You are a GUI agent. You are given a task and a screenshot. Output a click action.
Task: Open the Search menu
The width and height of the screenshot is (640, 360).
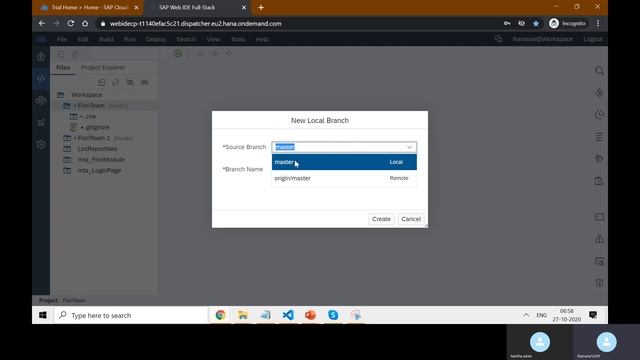click(x=186, y=39)
